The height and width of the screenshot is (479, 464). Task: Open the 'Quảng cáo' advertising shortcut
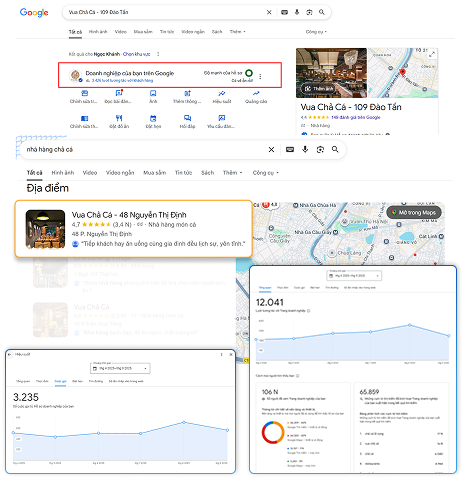256,97
